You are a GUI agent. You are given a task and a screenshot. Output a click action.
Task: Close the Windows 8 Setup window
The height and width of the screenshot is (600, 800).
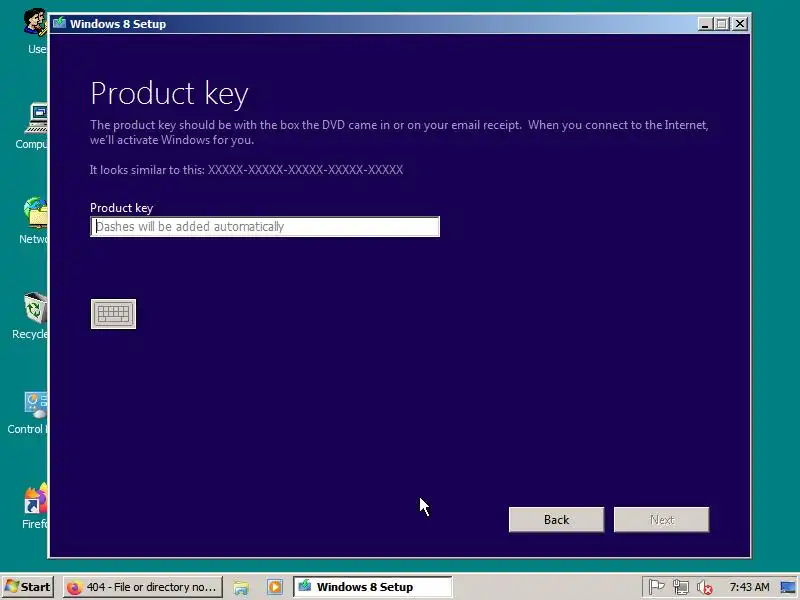tap(740, 23)
